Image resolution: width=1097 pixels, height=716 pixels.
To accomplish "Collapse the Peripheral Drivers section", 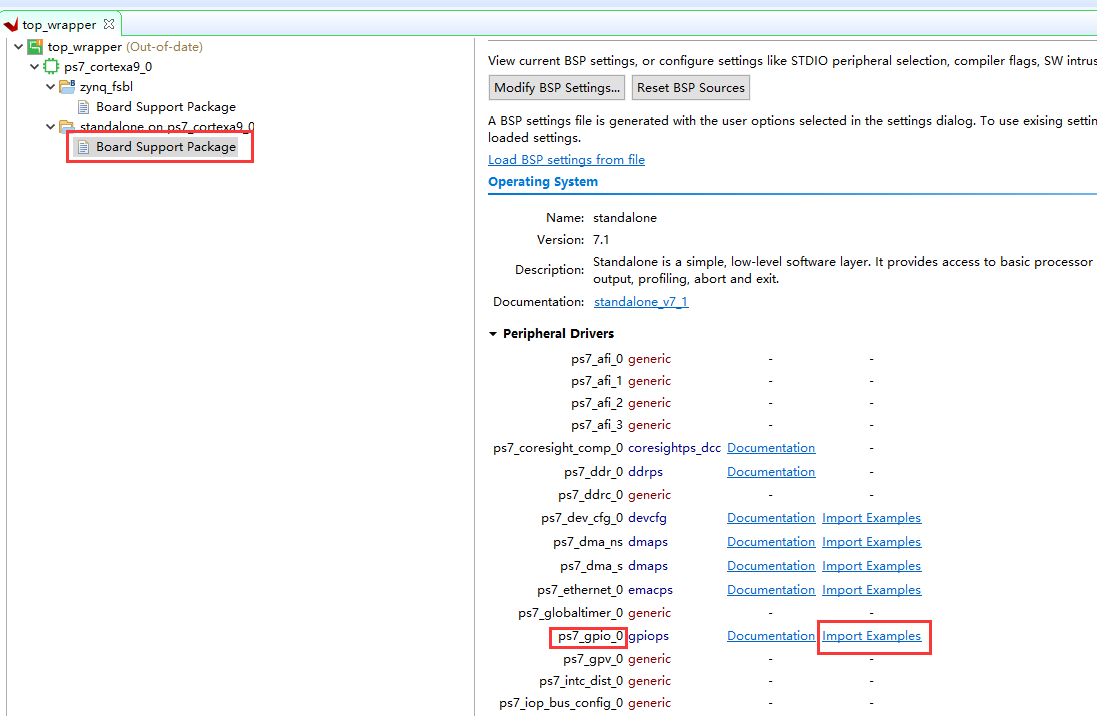I will pos(493,334).
